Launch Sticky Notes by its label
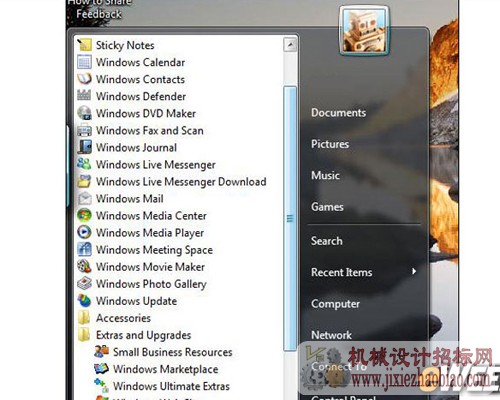 125,45
